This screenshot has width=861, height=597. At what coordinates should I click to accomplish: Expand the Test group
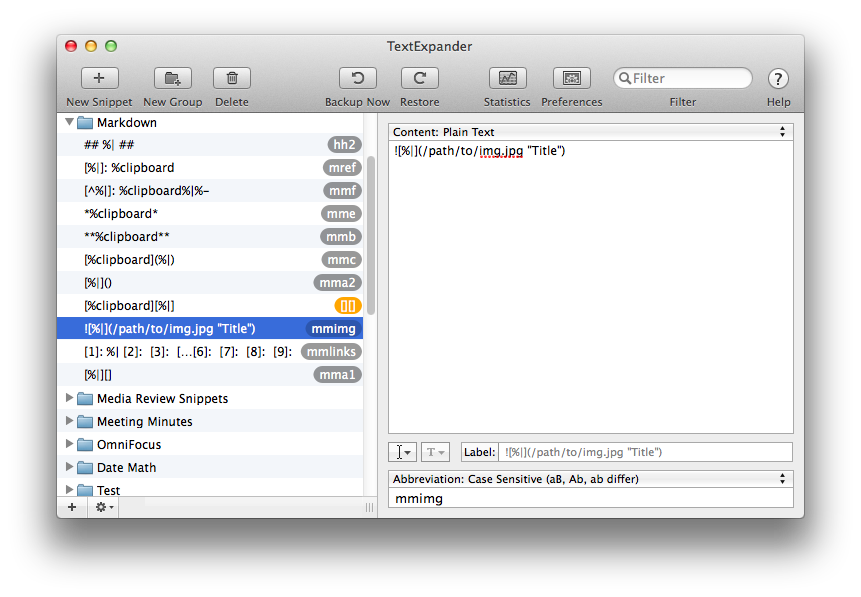click(x=69, y=489)
